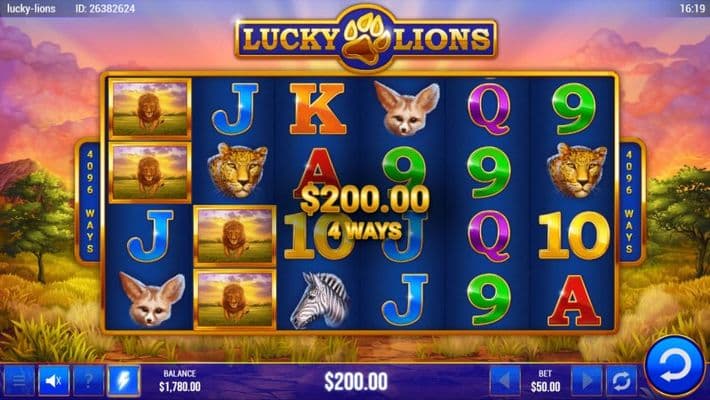The width and height of the screenshot is (710, 400).
Task: Click the leopard symbol on reel two
Action: tap(236, 170)
